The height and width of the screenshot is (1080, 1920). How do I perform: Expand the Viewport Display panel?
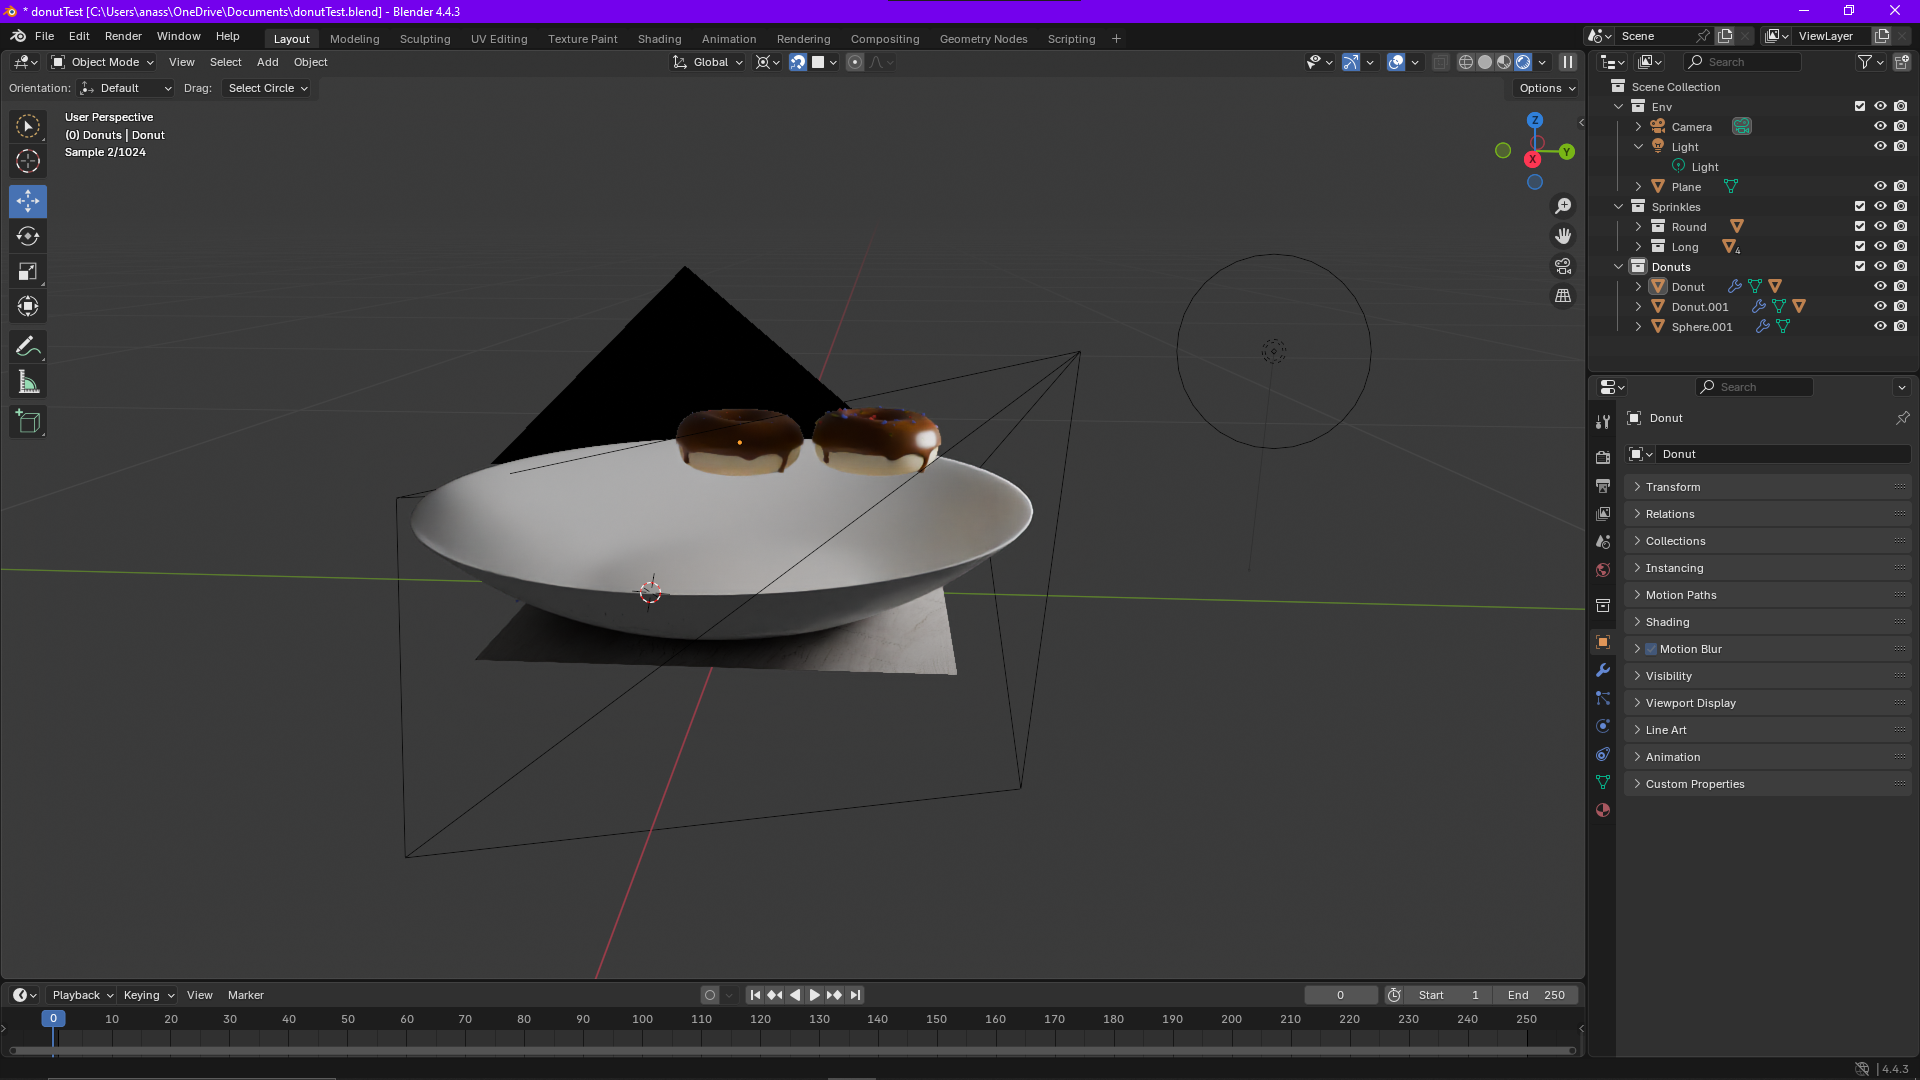(1767, 703)
